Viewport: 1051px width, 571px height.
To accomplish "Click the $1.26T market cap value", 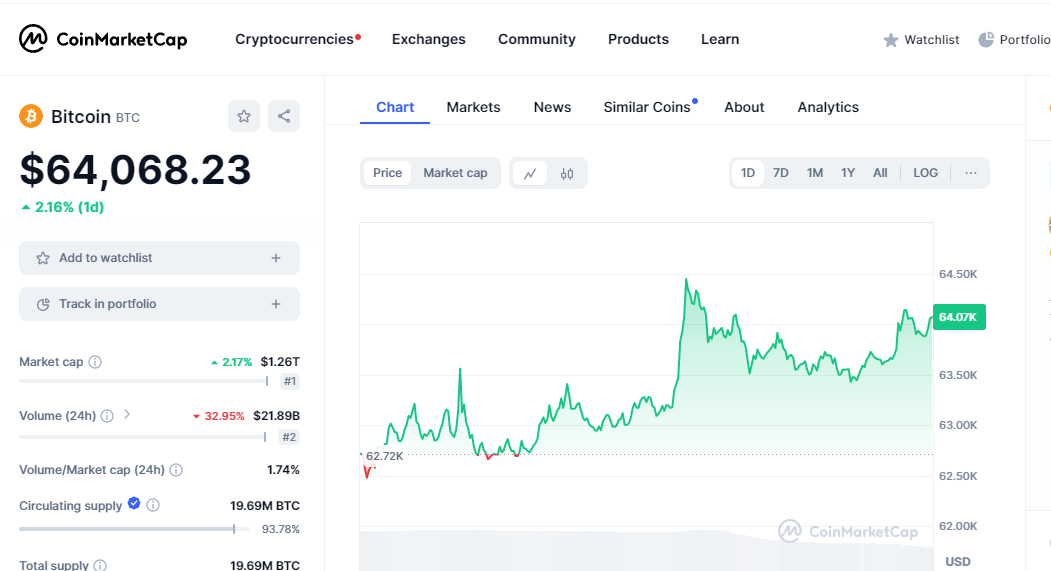I will (x=280, y=362).
